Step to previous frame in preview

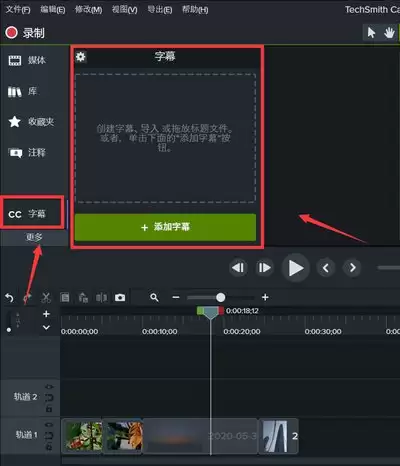[x=238, y=268]
